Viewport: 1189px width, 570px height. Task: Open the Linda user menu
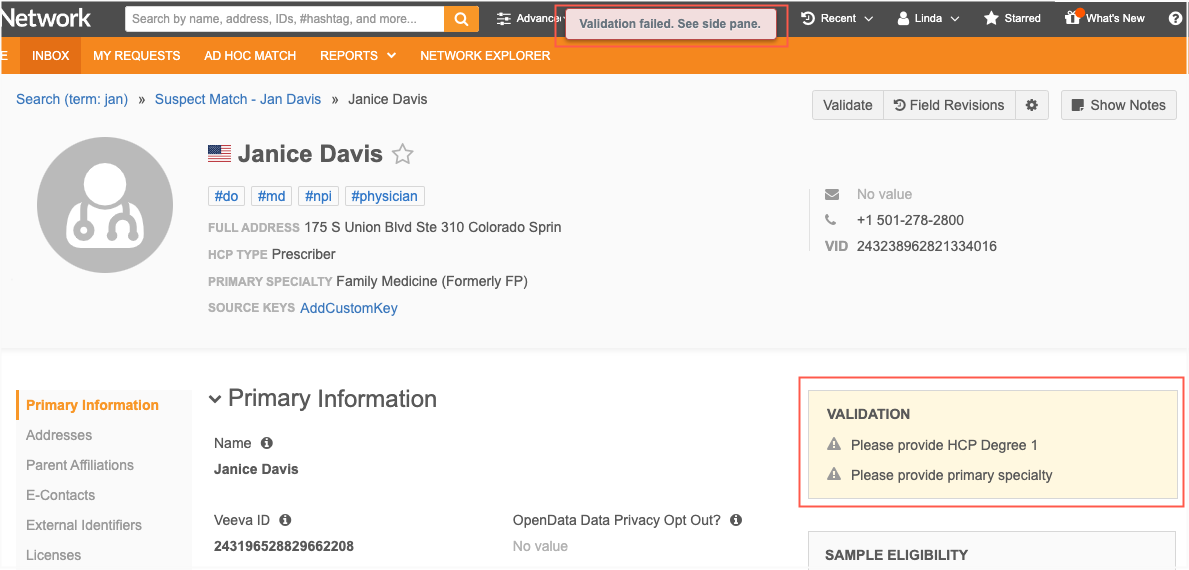[928, 18]
